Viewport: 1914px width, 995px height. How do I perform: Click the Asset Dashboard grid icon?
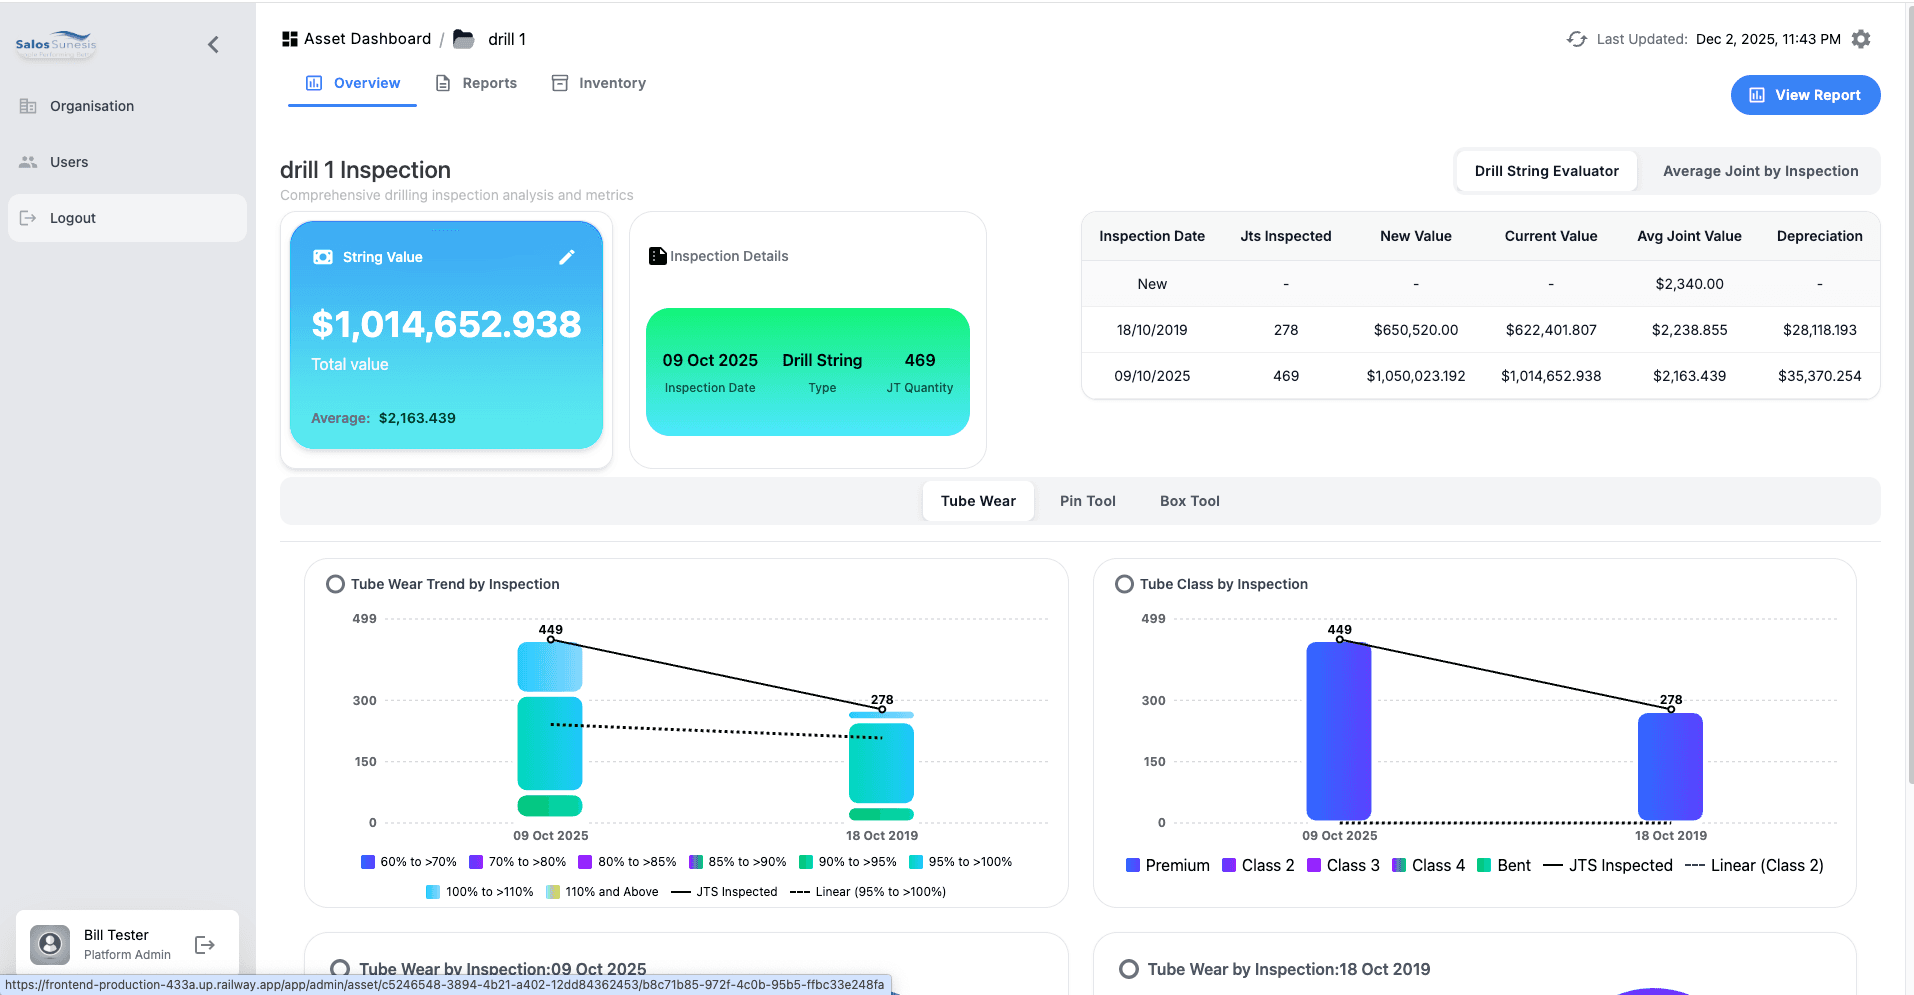tap(290, 39)
